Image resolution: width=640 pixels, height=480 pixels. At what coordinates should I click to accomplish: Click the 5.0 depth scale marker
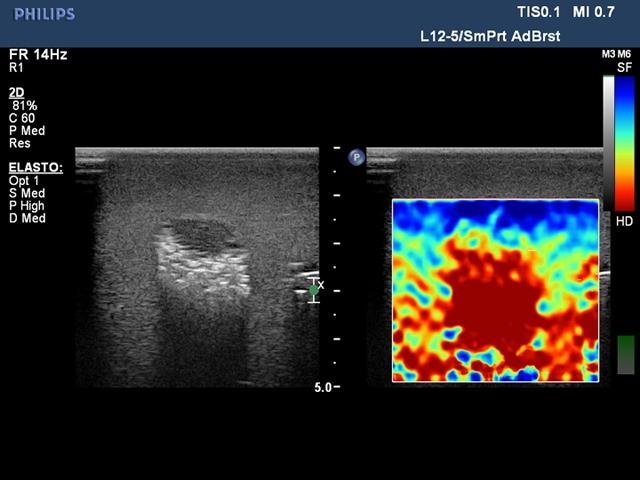pos(323,386)
